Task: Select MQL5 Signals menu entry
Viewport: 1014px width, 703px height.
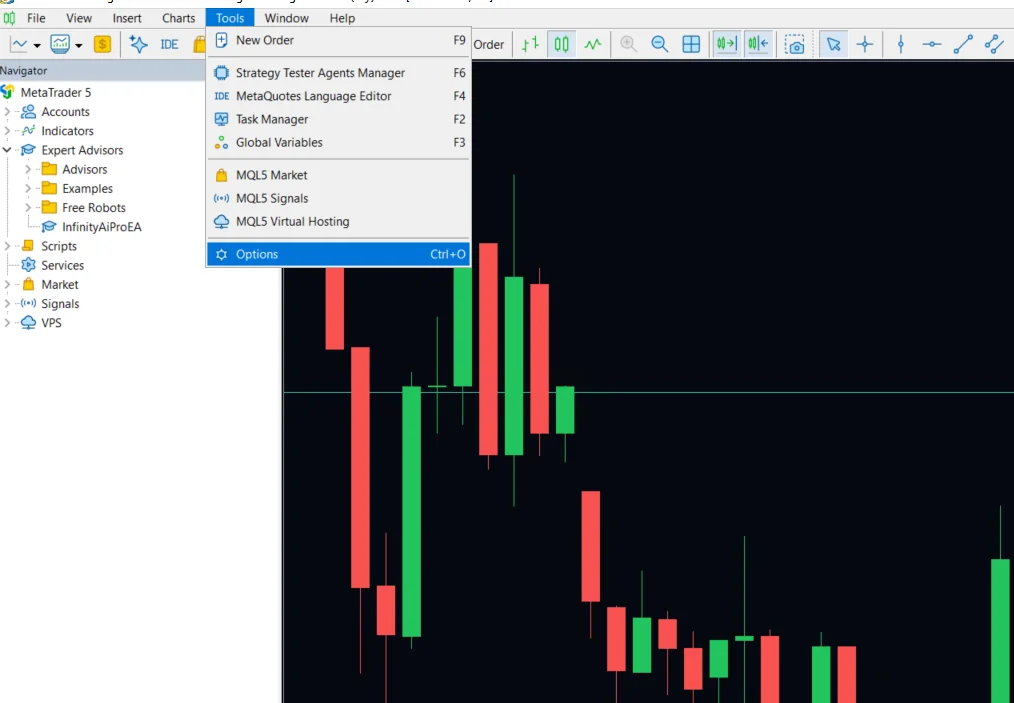Action: pyautogui.click(x=339, y=199)
